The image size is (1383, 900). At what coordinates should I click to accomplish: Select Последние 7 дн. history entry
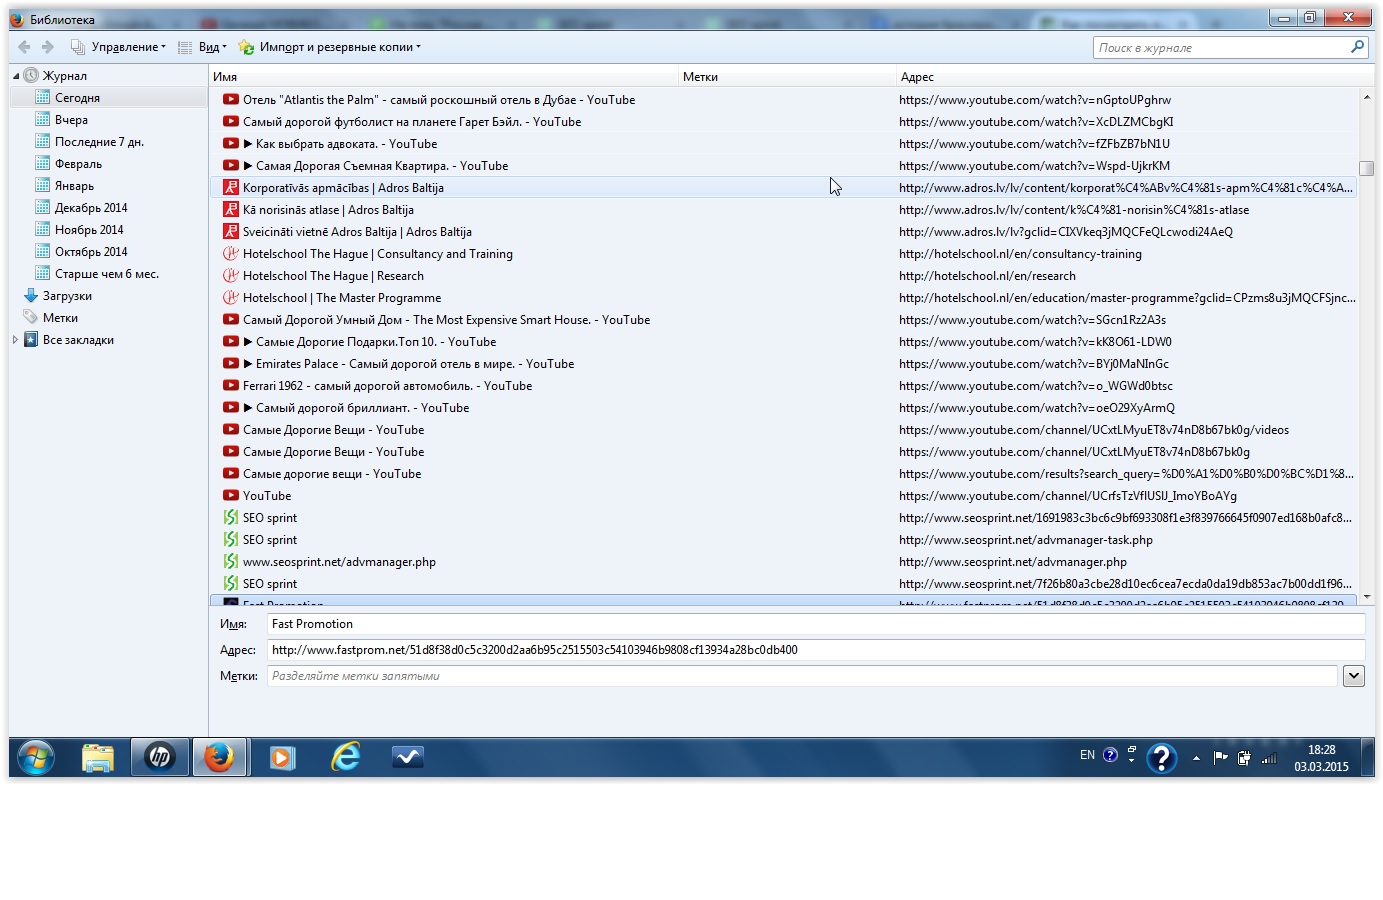pos(99,142)
